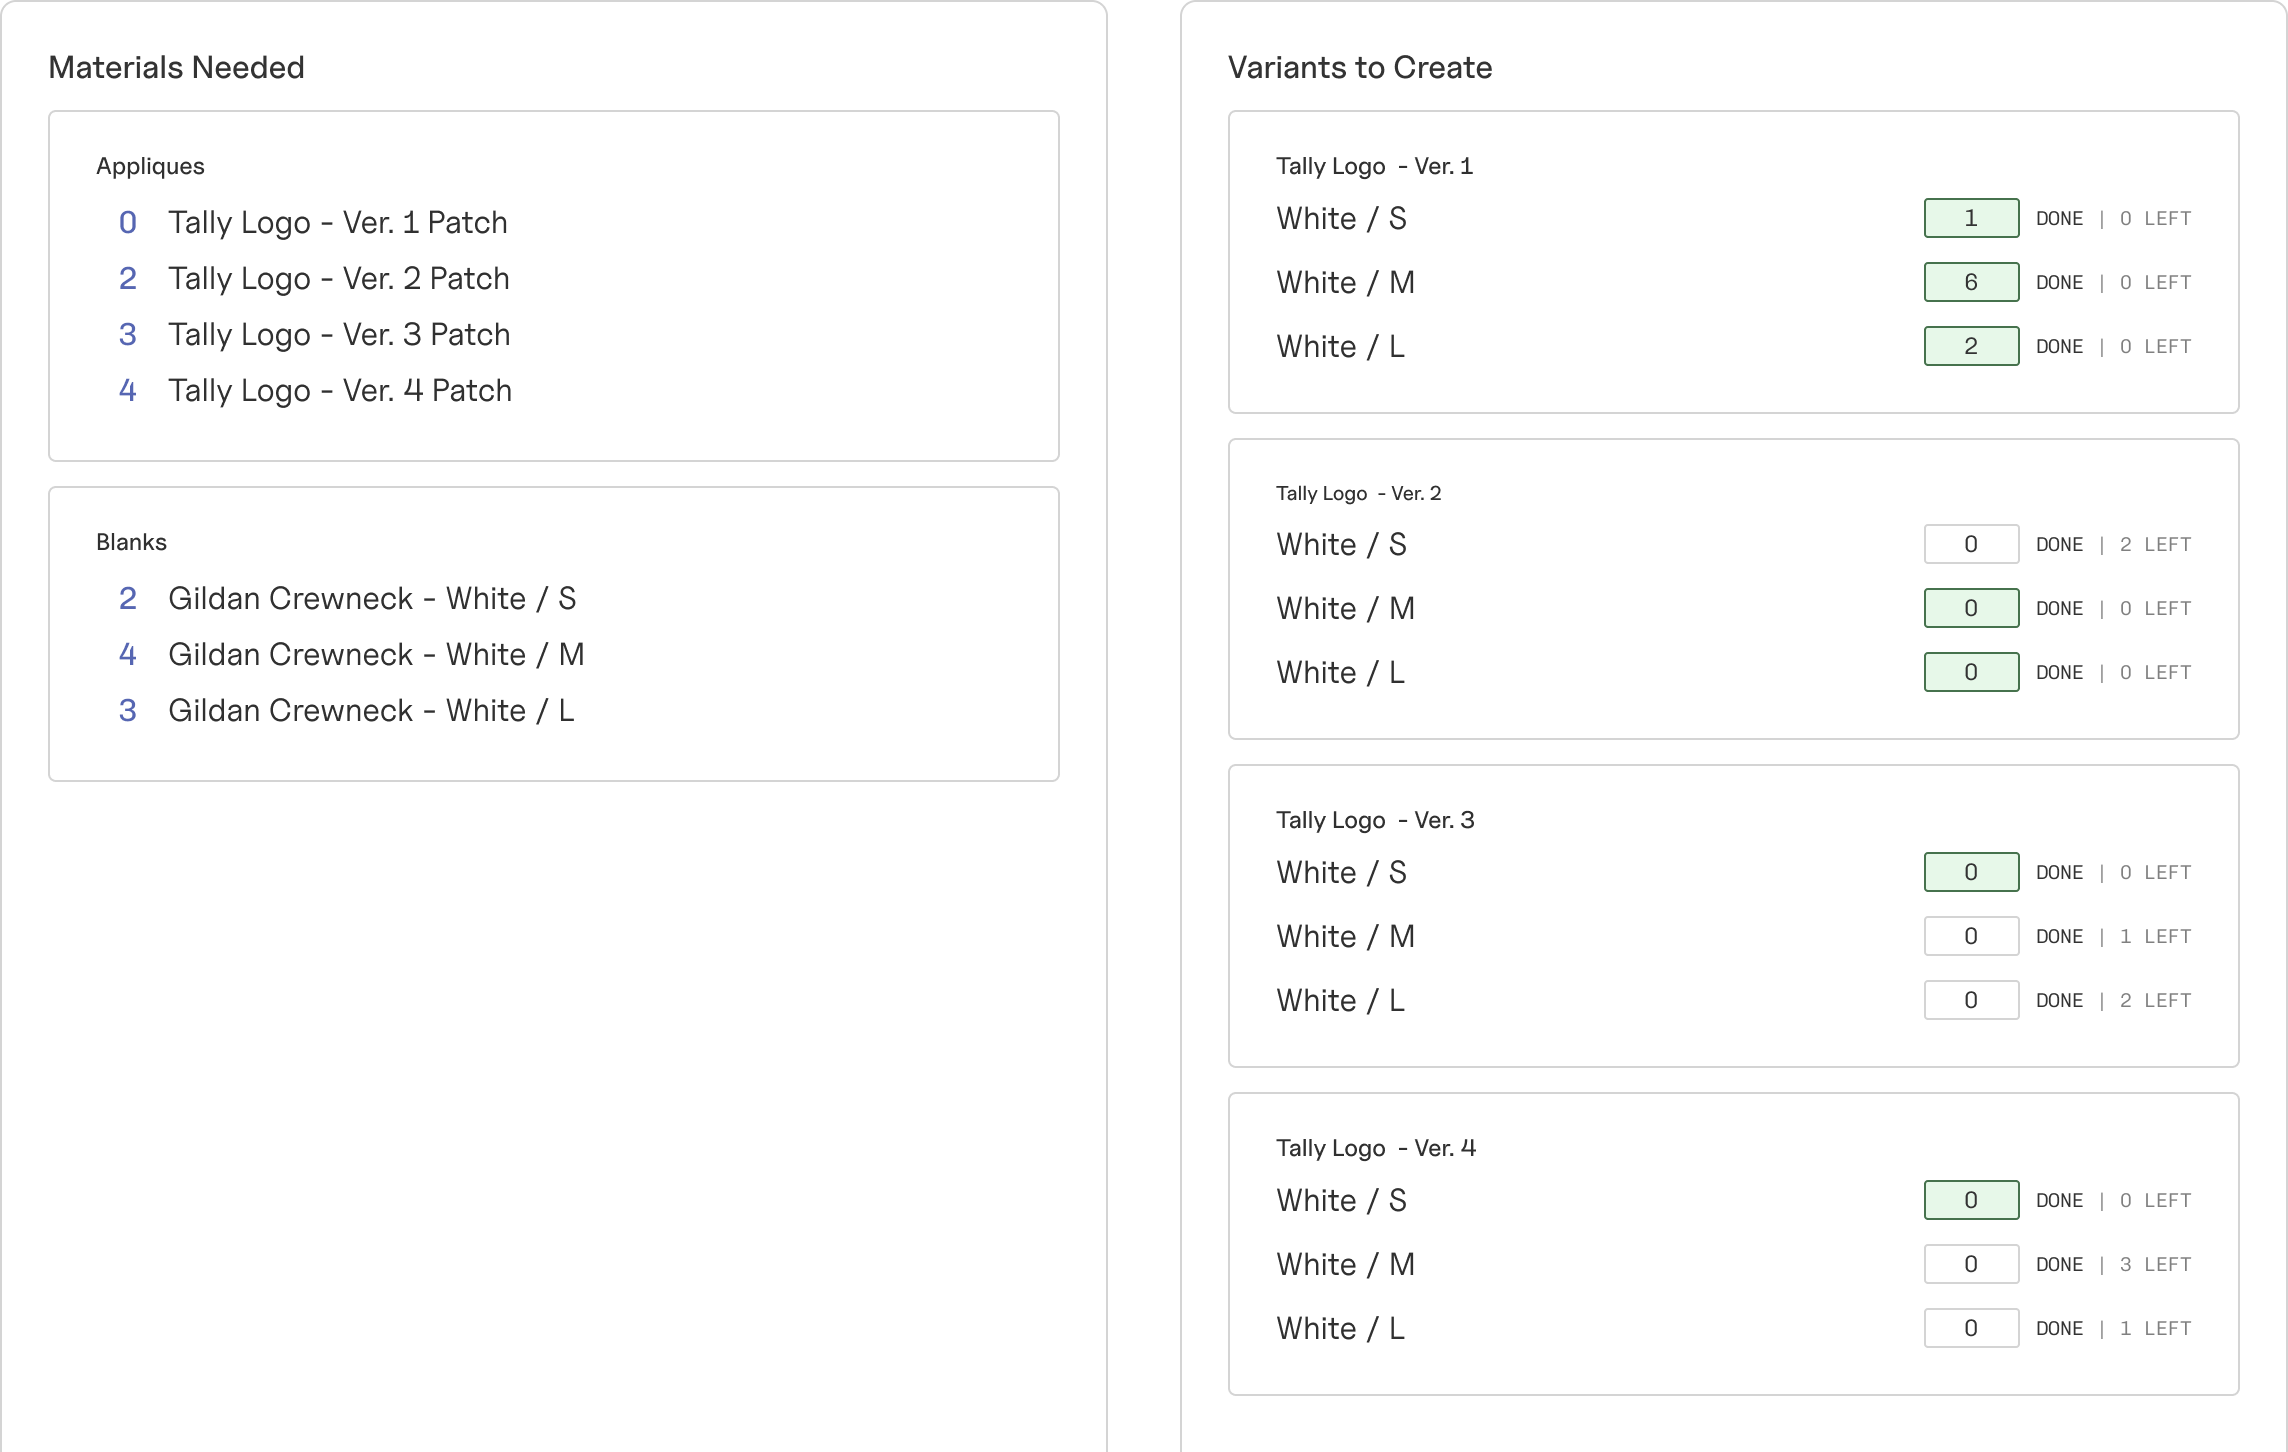This screenshot has height=1452, width=2288.
Task: Click the Variants to Create heading
Action: point(1359,68)
